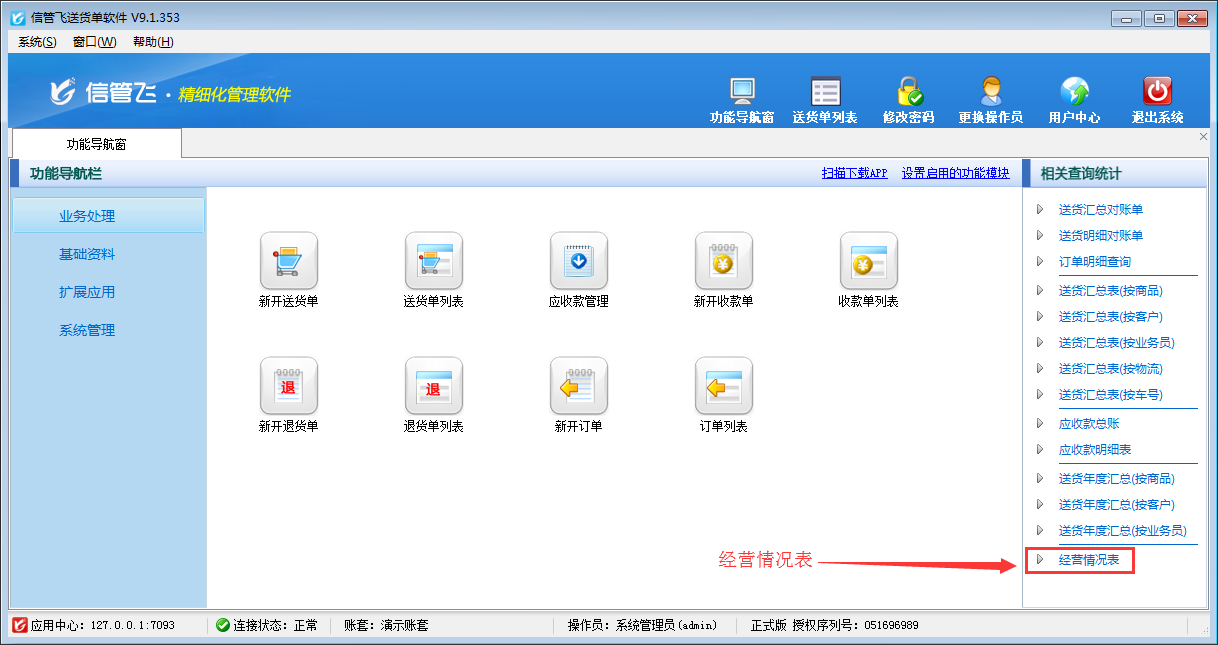Close the 功能导航窗 tab with the X
Viewport: 1218px width, 645px height.
point(1203,137)
